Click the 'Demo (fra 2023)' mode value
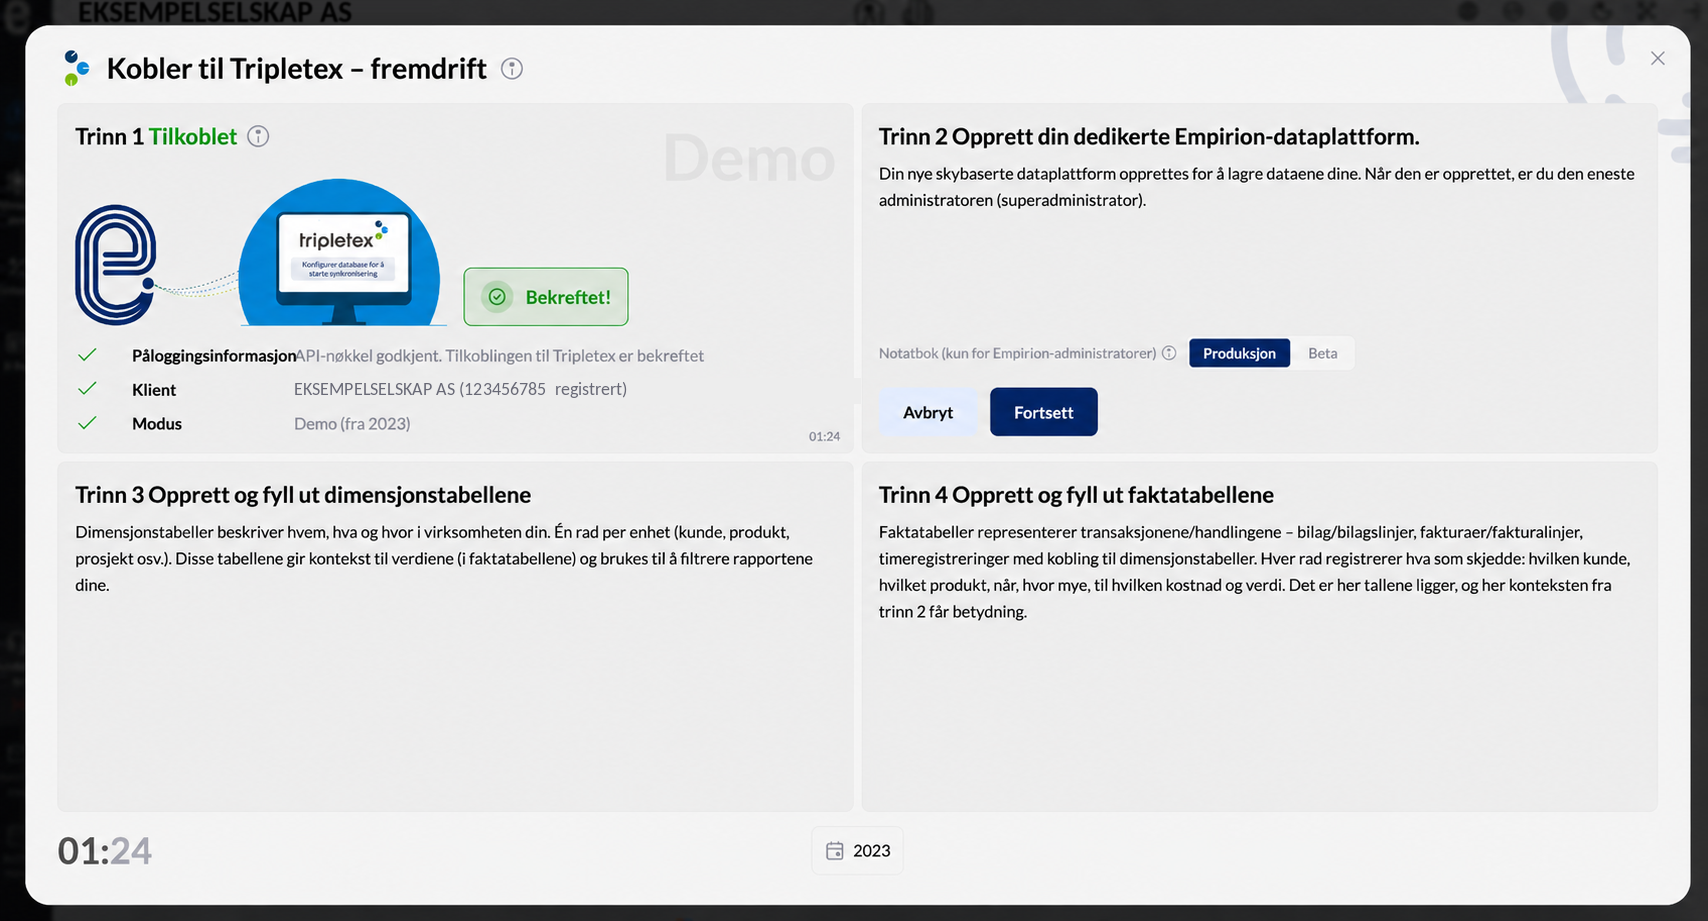This screenshot has height=921, width=1708. (x=352, y=423)
